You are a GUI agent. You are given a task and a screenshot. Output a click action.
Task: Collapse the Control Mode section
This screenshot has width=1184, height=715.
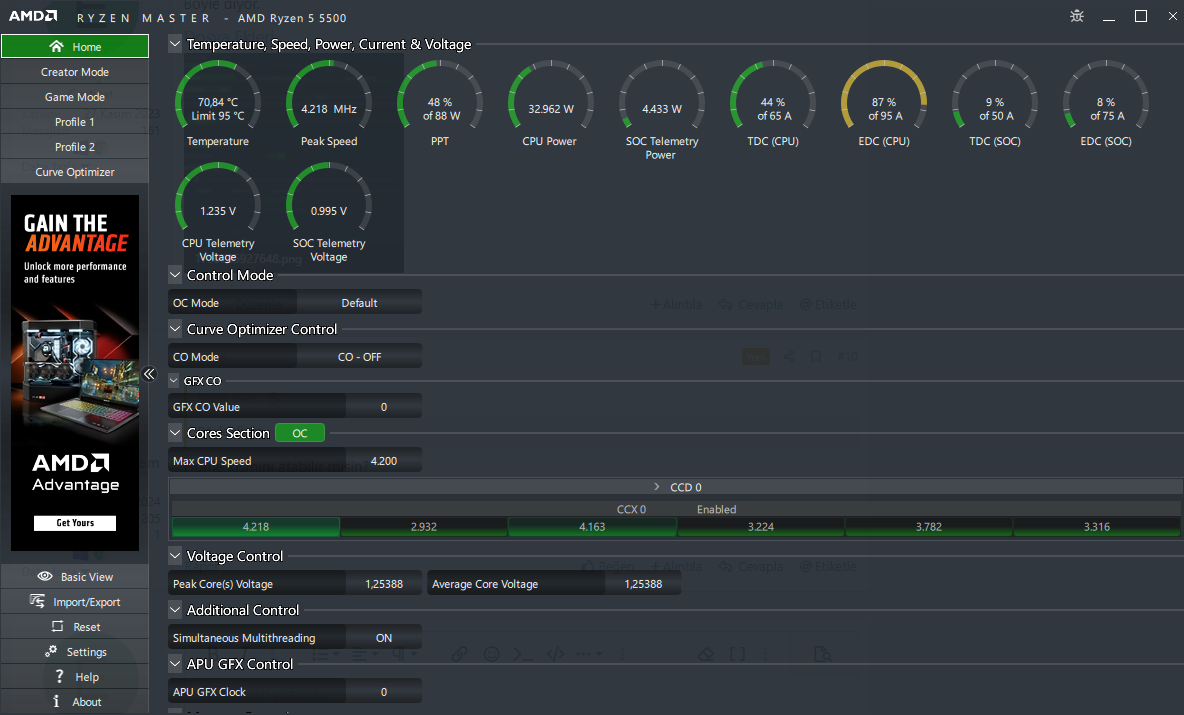174,275
